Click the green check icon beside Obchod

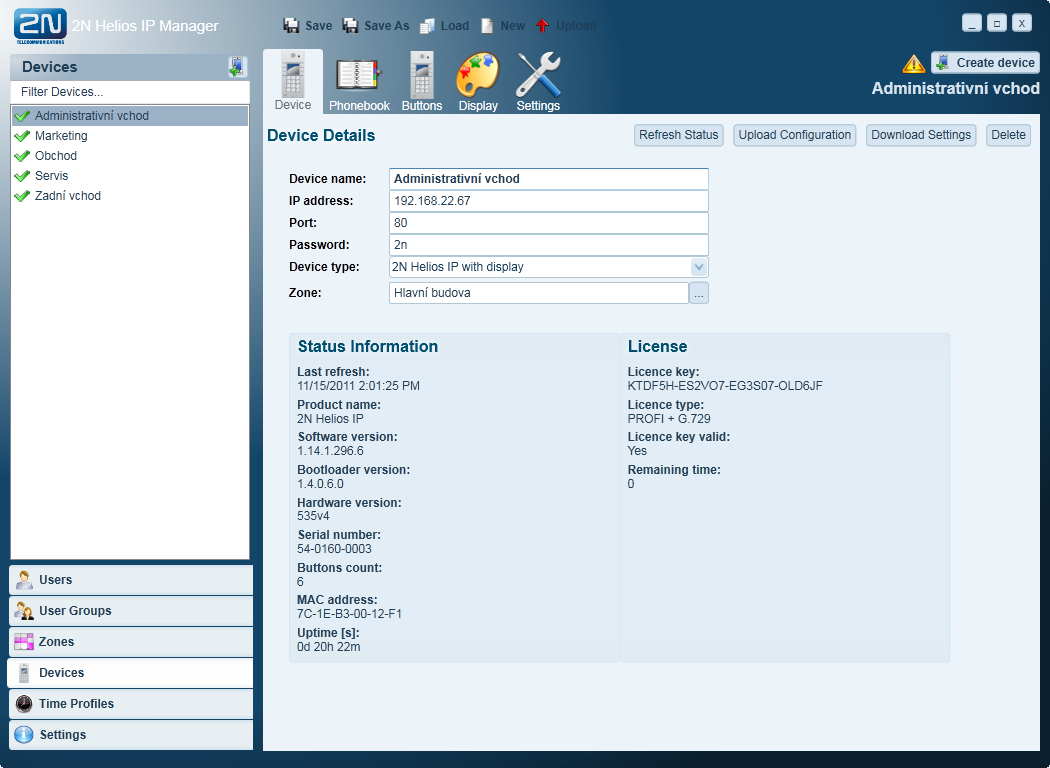(x=22, y=156)
